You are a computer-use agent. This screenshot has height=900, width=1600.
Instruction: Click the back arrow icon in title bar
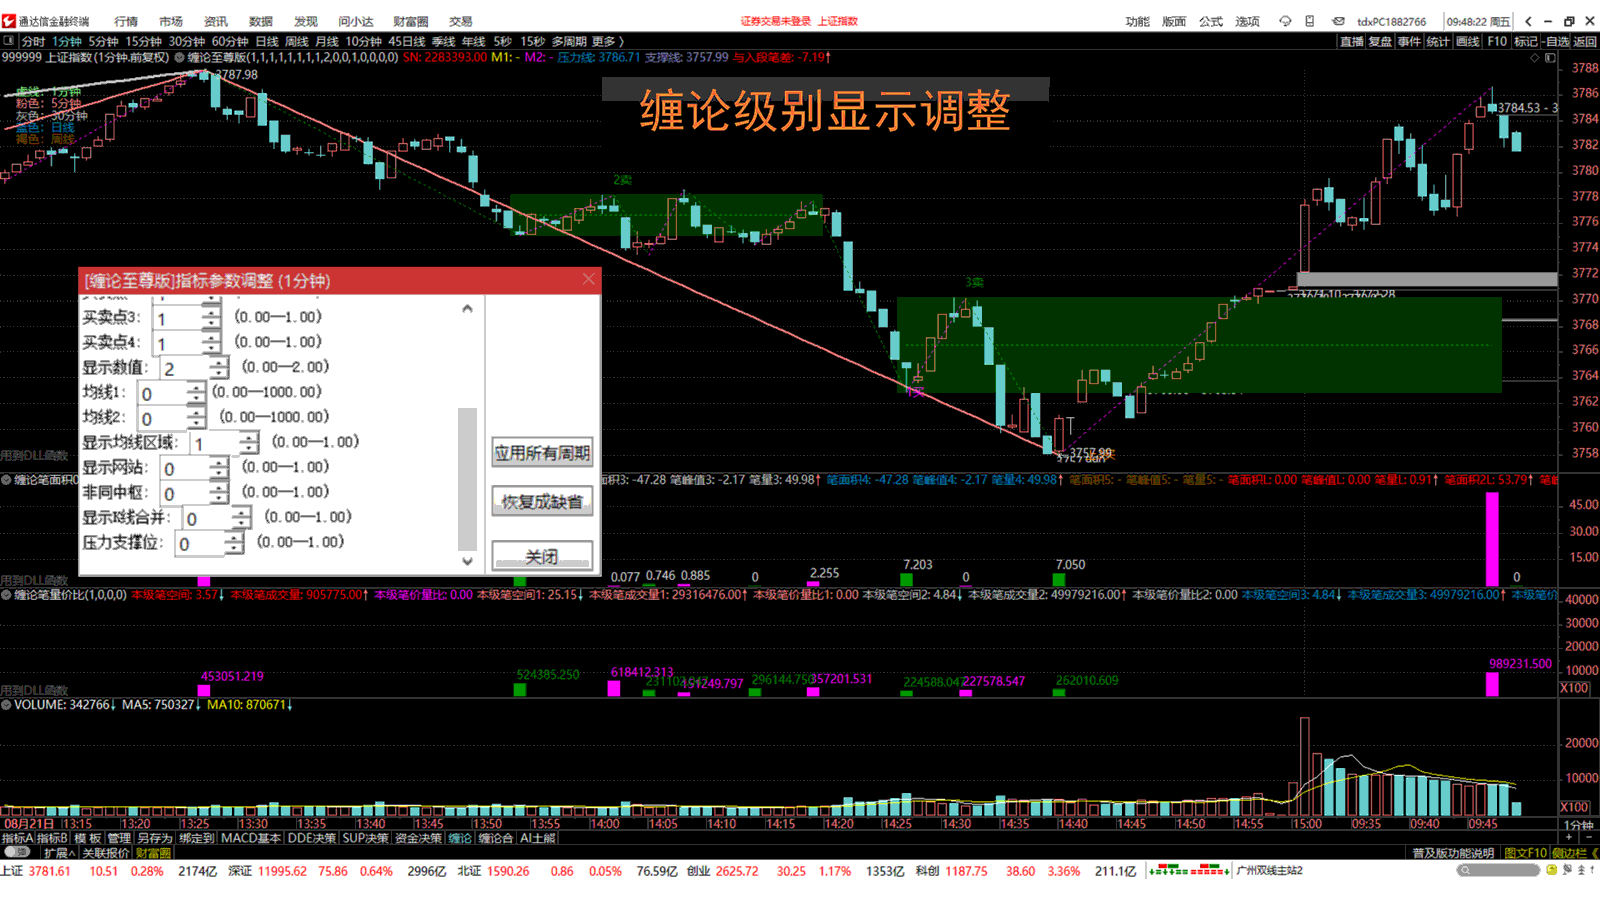[x=1528, y=21]
